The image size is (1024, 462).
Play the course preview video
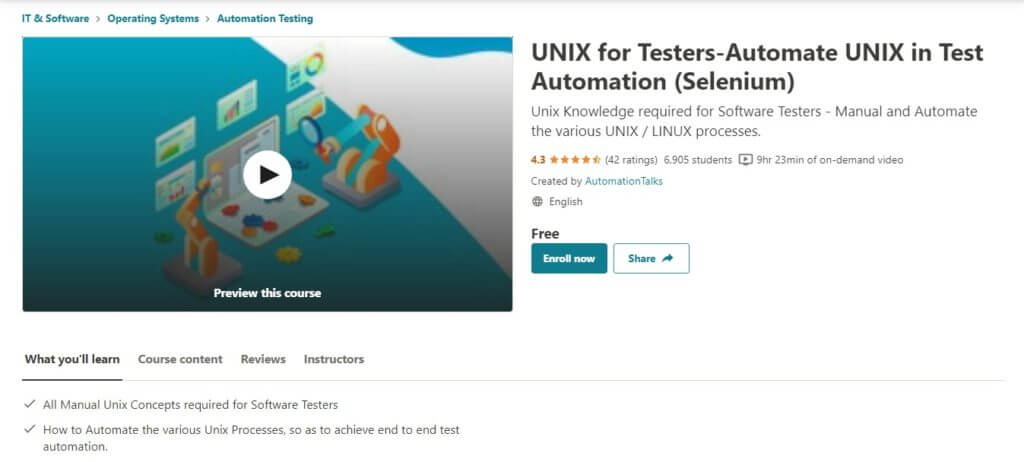tap(267, 174)
